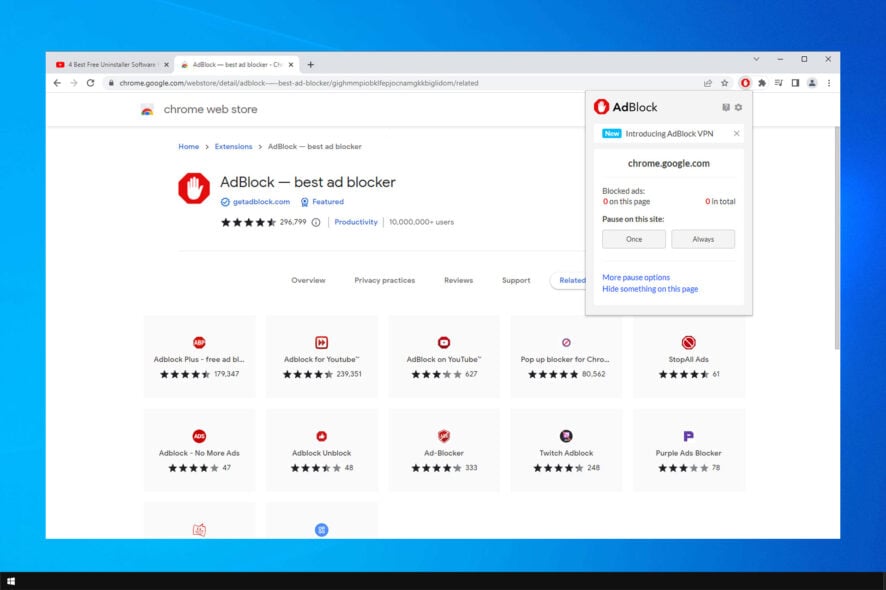
Task: Click the profile avatar icon in the toolbar
Action: click(812, 83)
